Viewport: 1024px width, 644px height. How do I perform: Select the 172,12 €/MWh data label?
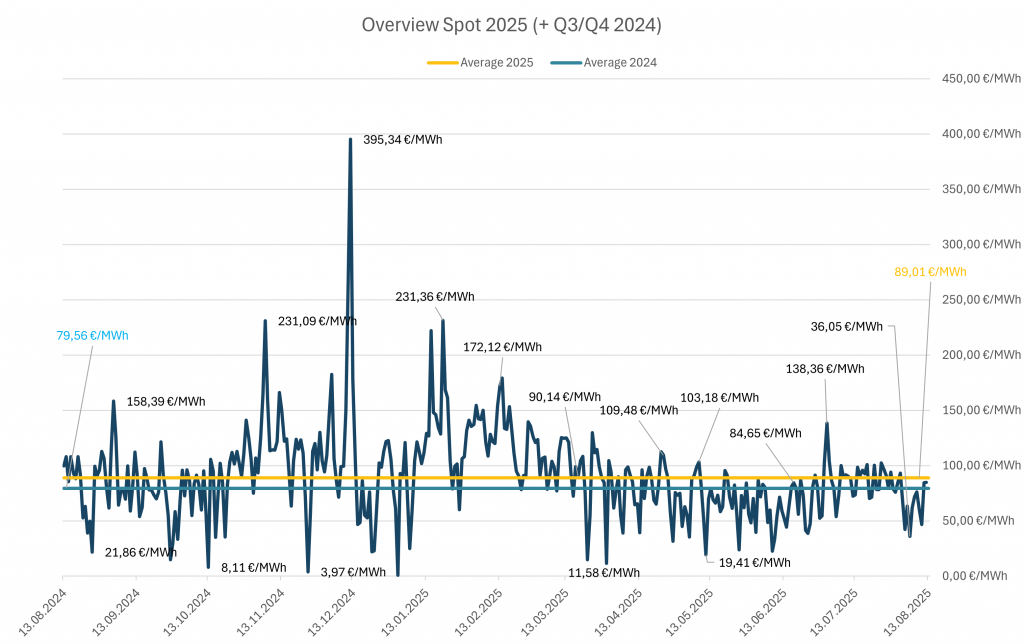click(x=502, y=347)
